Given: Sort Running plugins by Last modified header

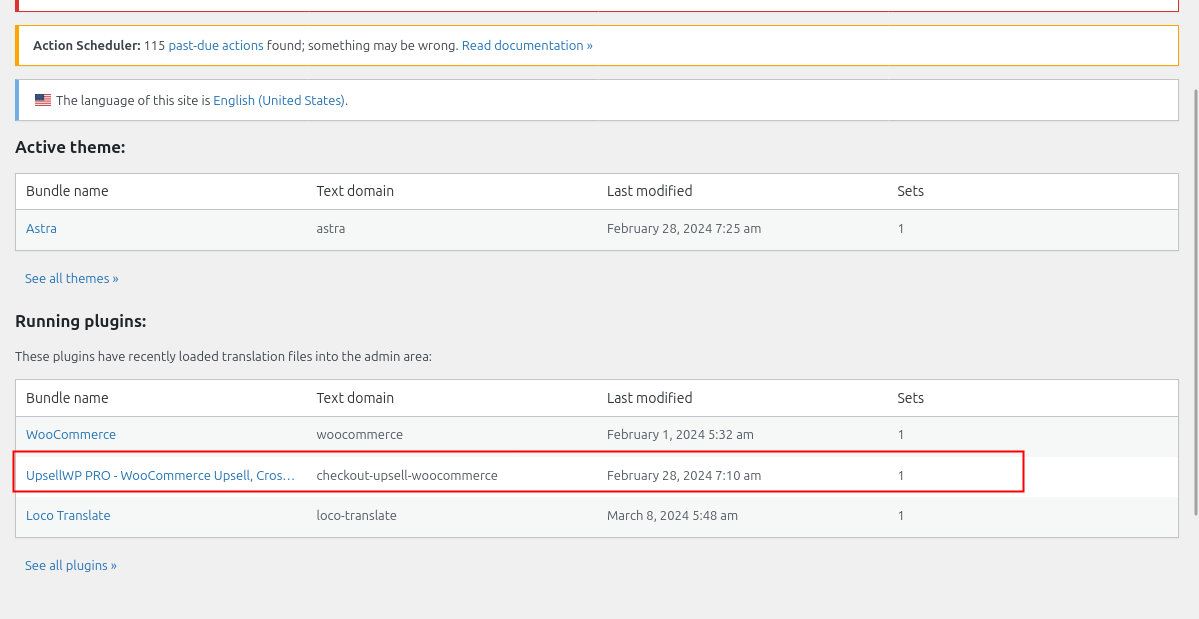Looking at the screenshot, I should tap(649, 398).
